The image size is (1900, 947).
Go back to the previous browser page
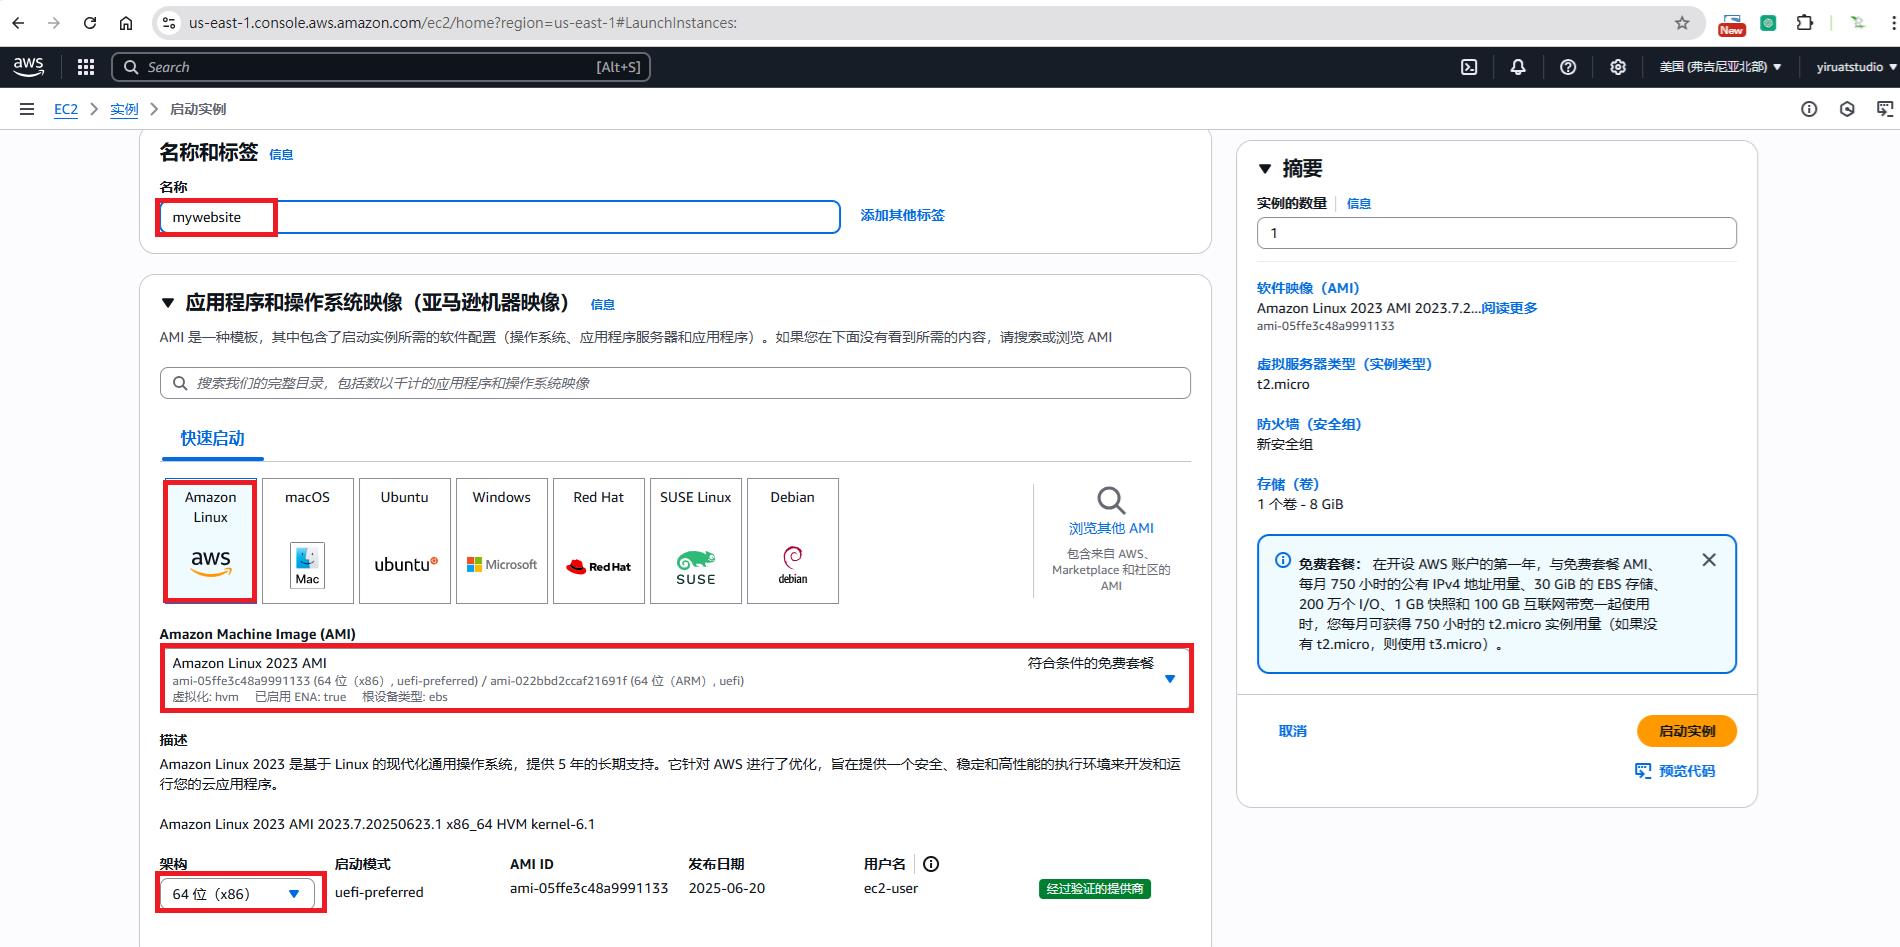tap(18, 23)
